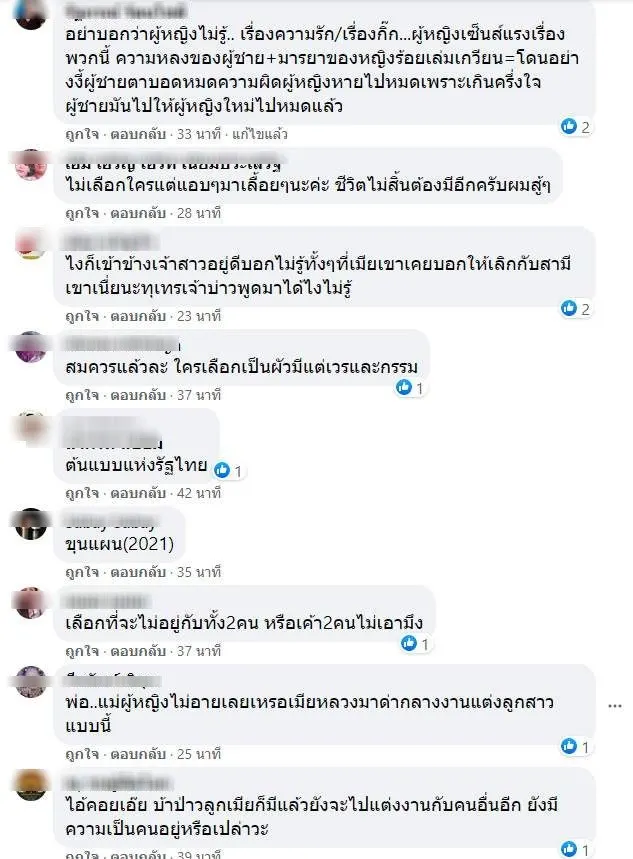Click like icon on เลือกที่จะไม่อยู่กับทั้ง2คน comment

pos(409,643)
